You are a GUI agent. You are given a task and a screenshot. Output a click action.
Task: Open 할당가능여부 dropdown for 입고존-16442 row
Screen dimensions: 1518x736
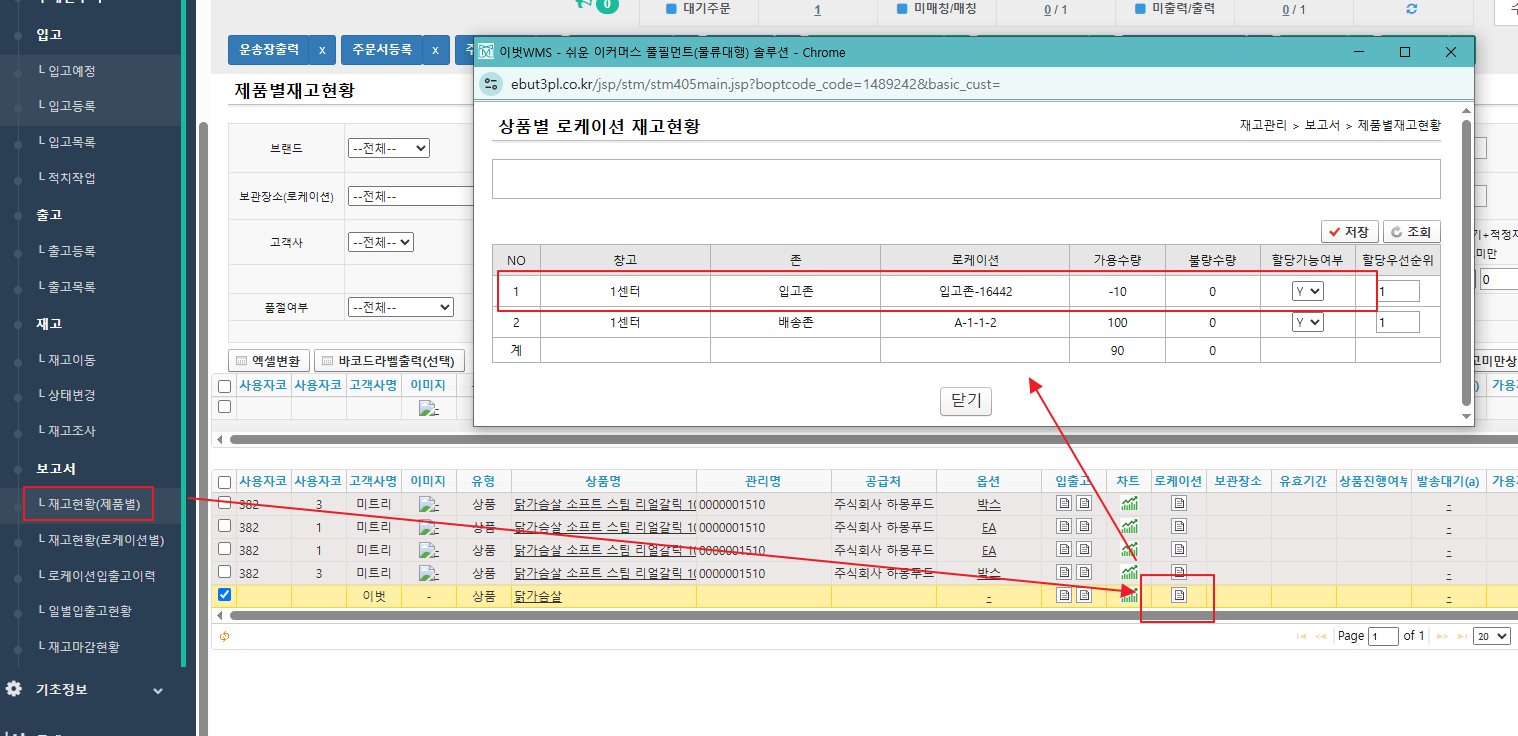click(1307, 291)
